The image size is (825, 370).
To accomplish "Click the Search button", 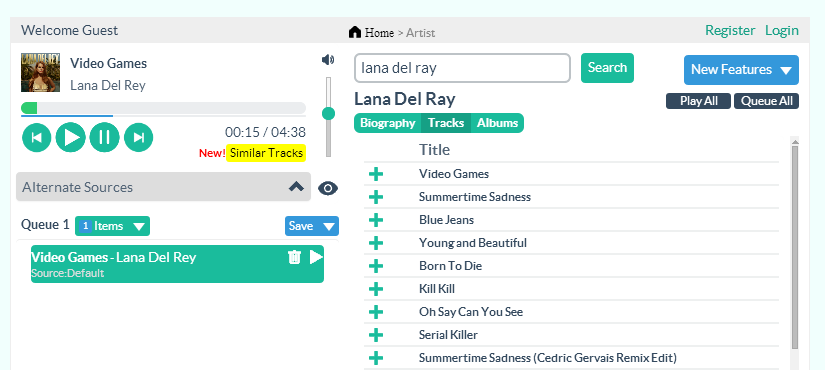I will coord(607,68).
